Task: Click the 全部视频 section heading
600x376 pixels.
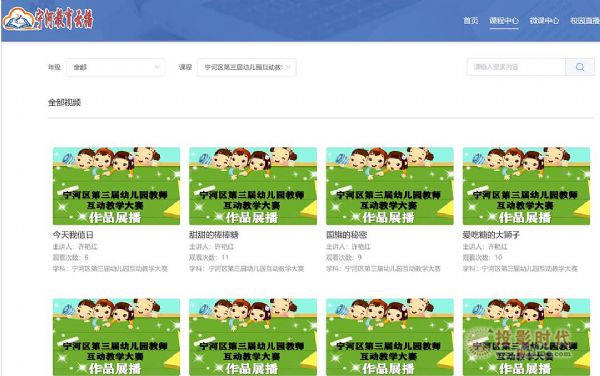Action: coord(64,102)
